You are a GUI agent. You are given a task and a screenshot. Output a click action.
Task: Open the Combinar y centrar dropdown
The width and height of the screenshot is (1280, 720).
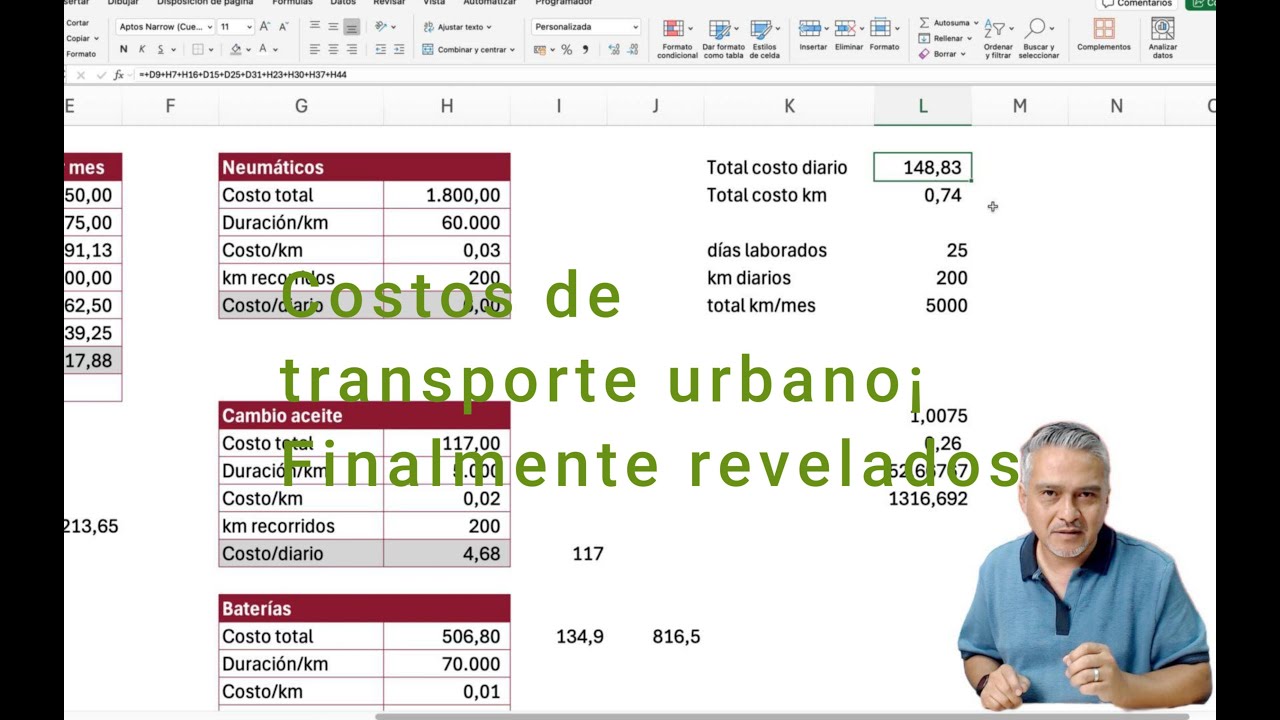469,49
